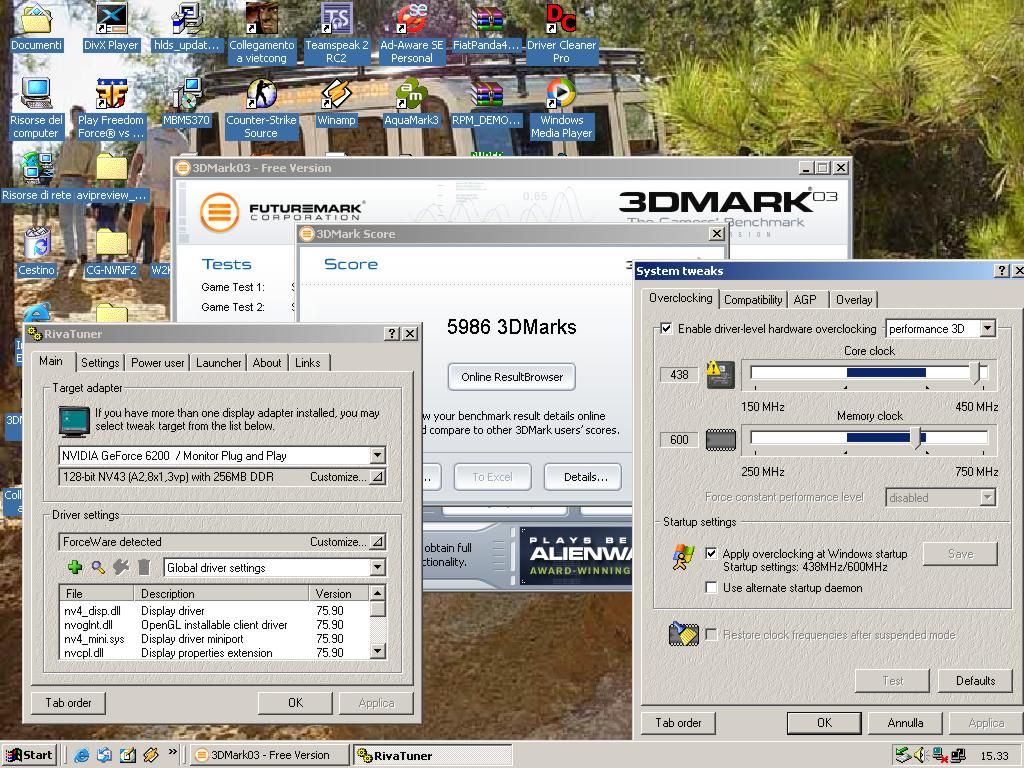This screenshot has width=1024, height=768.
Task: Toggle Apply overclocking at Windows startup
Action: click(711, 553)
